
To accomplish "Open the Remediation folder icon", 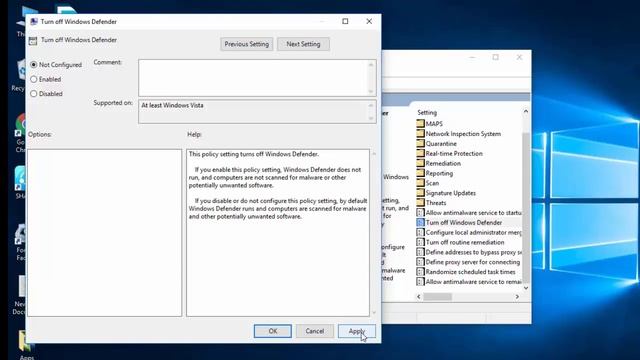I will [420, 163].
